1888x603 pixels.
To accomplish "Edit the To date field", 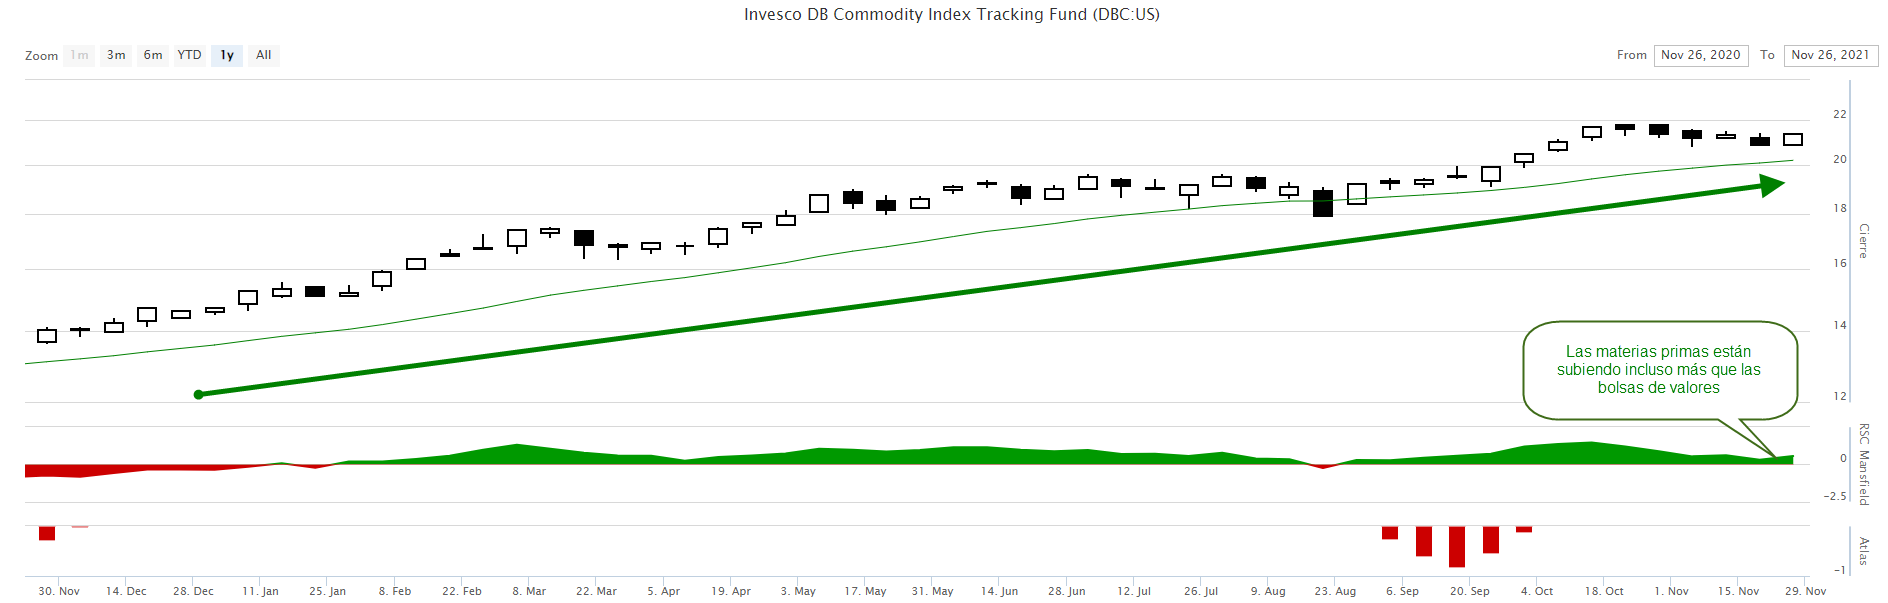I will (x=1830, y=55).
